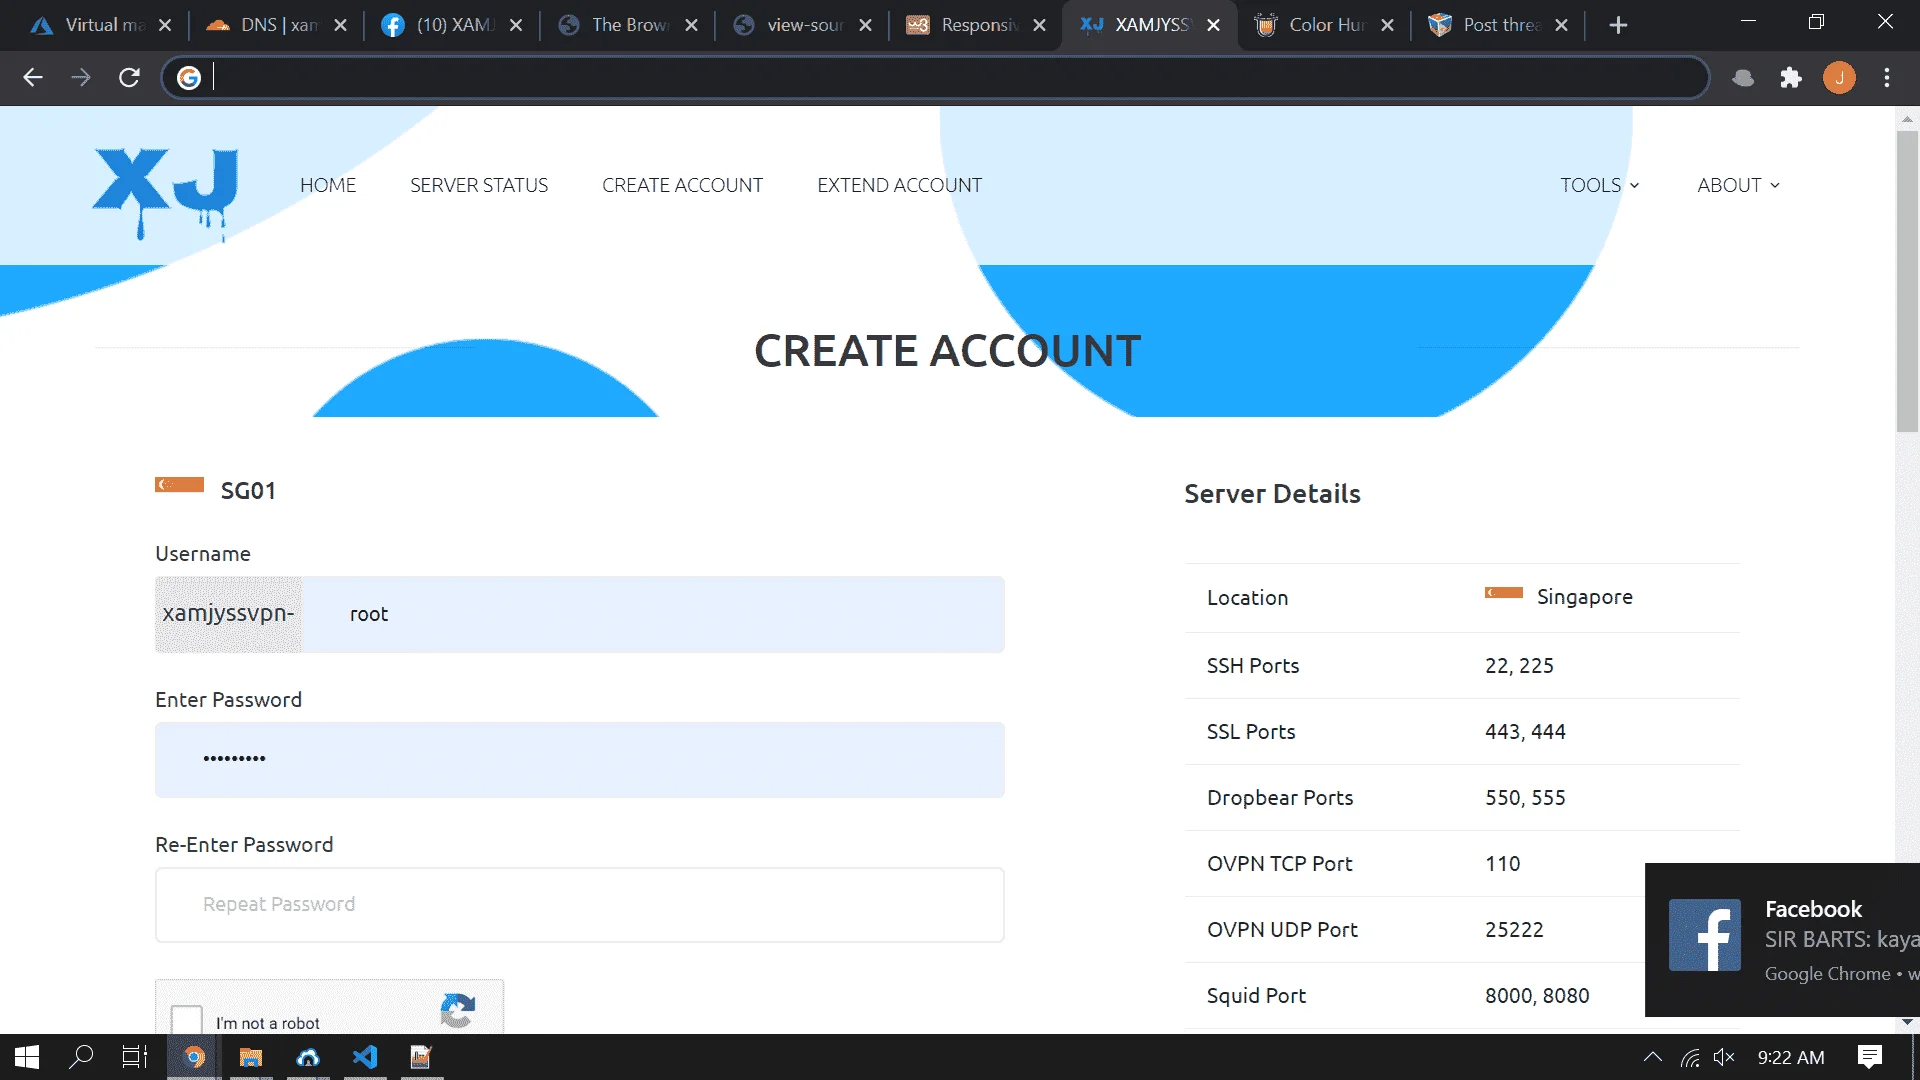Click OVPN TCP Port value 110
Image resolution: width=1920 pixels, height=1080 pixels.
[x=1502, y=864]
